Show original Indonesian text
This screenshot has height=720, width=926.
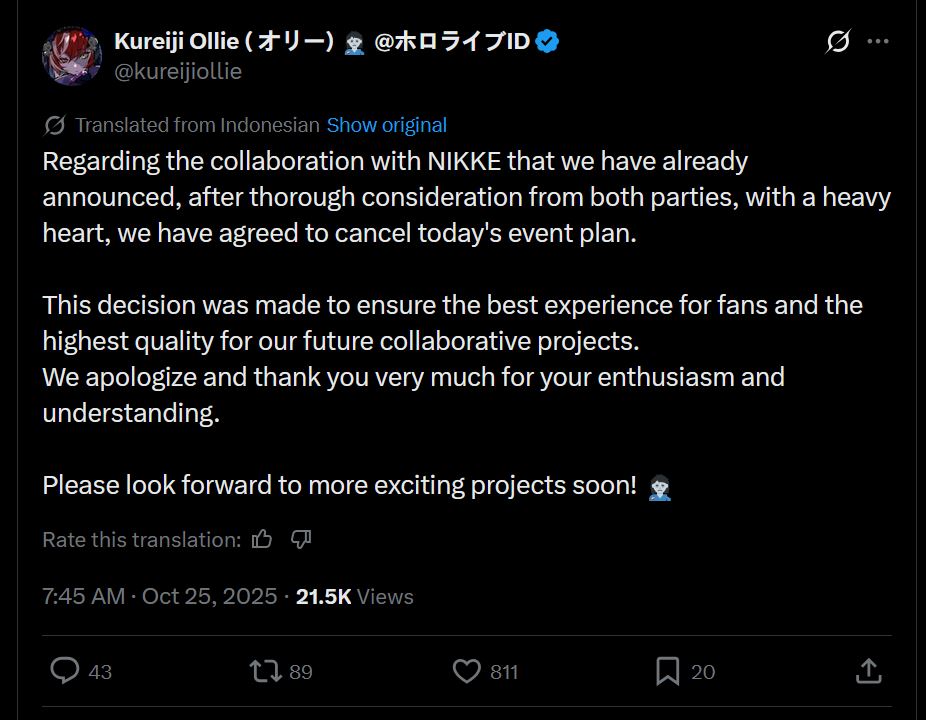pos(386,125)
